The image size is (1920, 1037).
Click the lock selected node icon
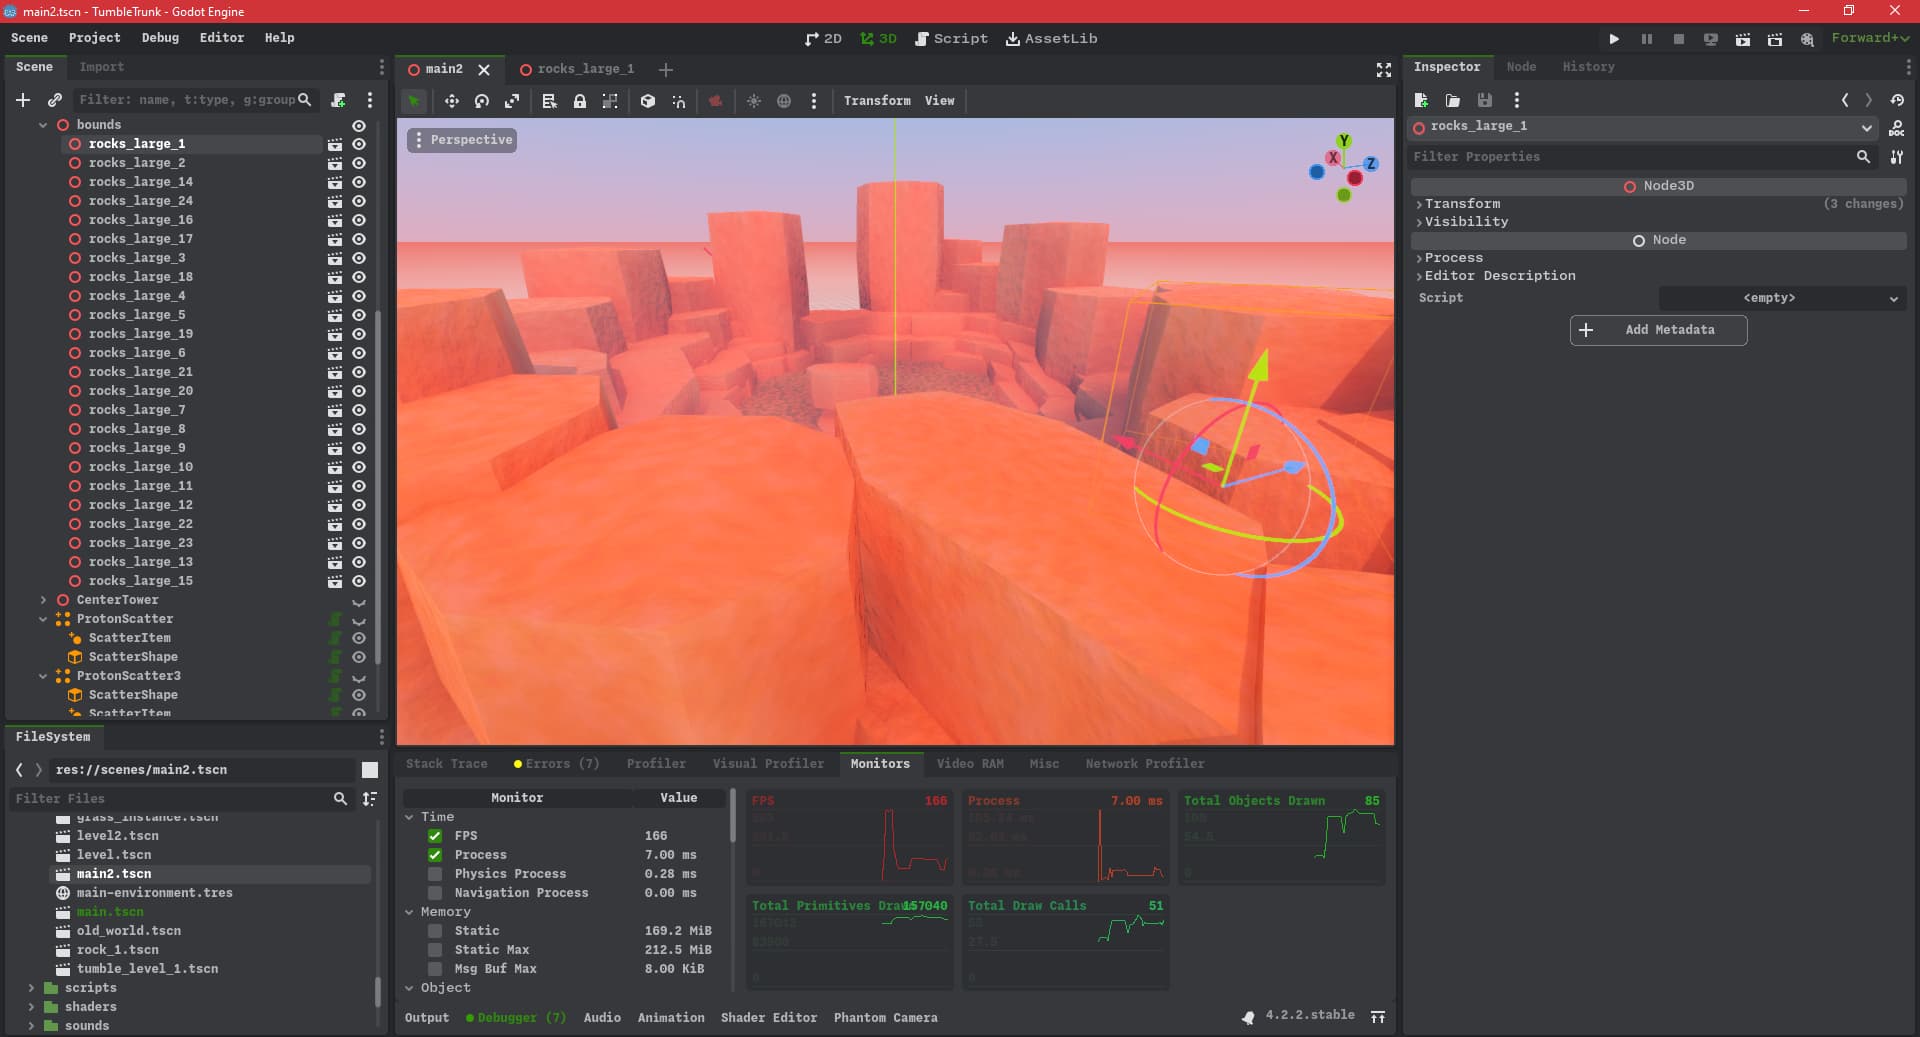(579, 101)
